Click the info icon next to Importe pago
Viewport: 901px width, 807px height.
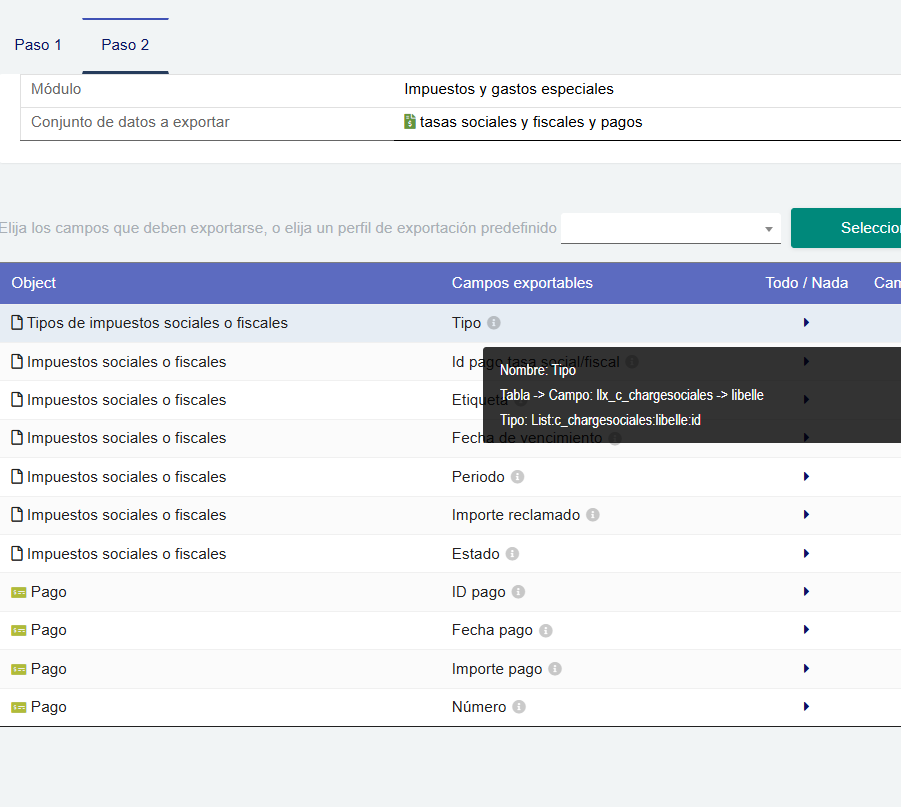point(555,669)
